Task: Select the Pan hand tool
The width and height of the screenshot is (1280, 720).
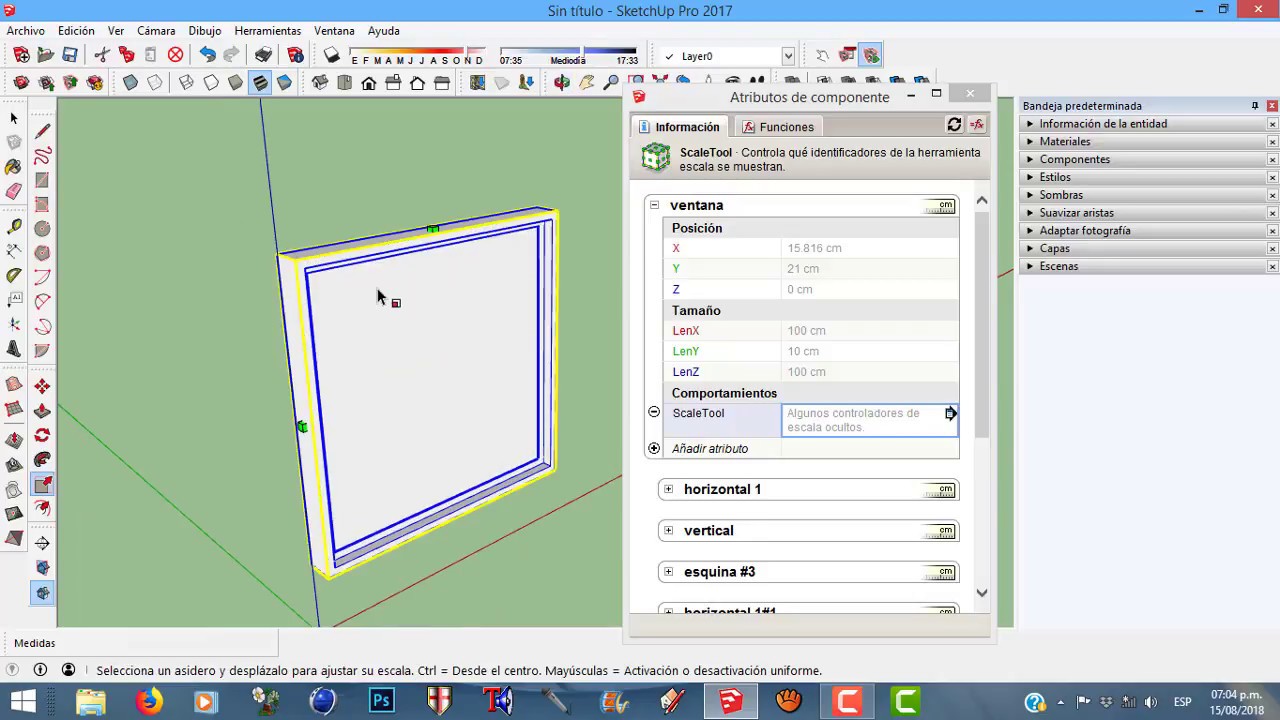Action: [587, 83]
